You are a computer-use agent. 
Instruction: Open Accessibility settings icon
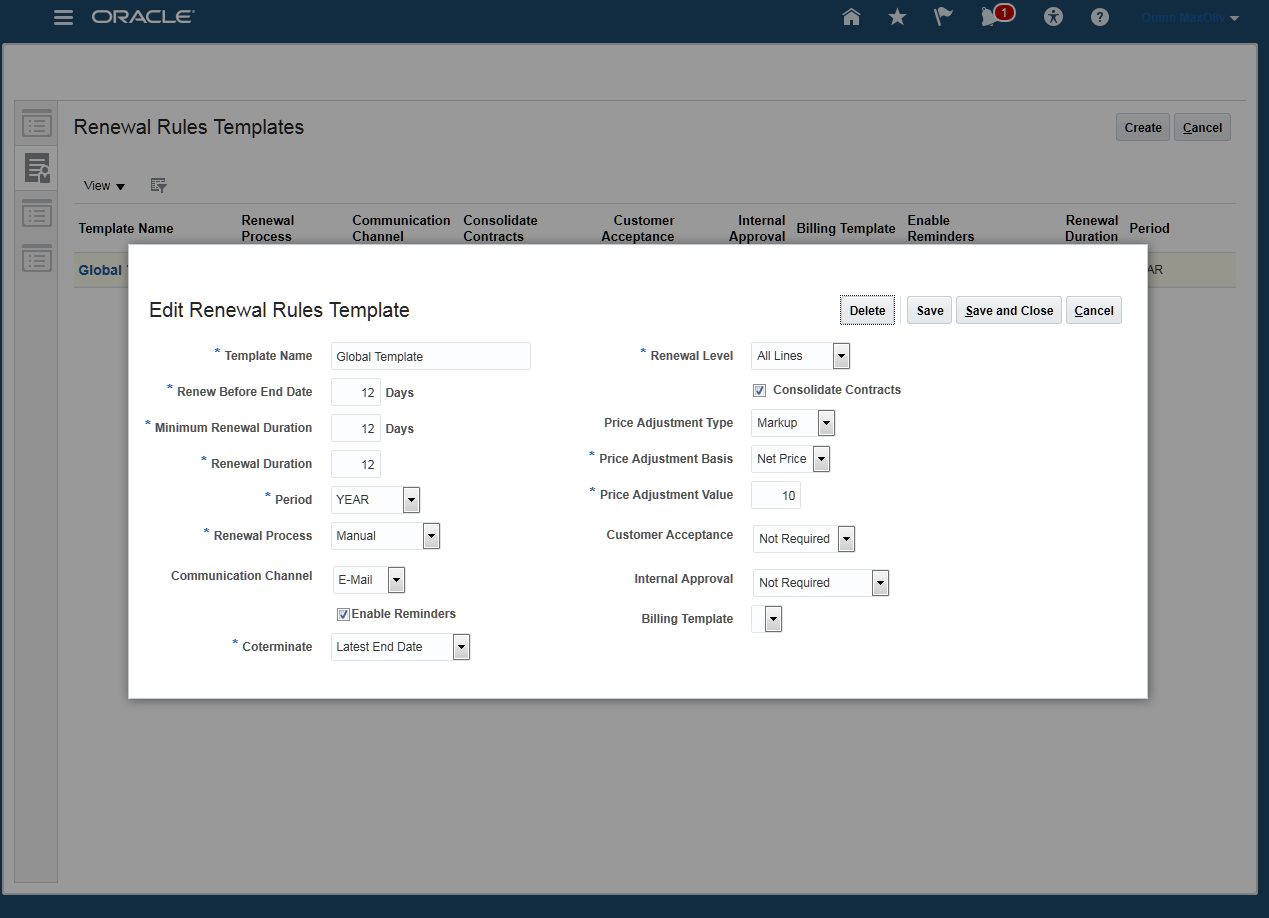(x=1053, y=17)
